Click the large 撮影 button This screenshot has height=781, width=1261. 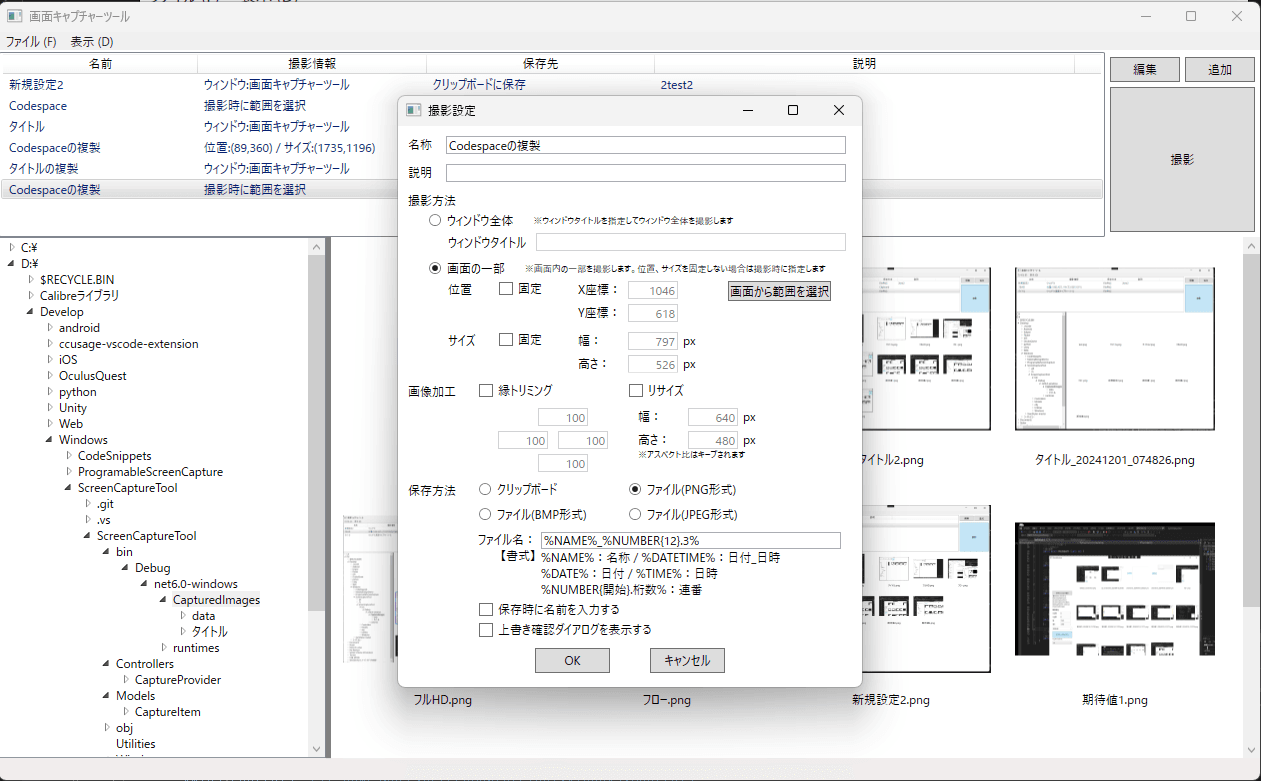pos(1182,159)
